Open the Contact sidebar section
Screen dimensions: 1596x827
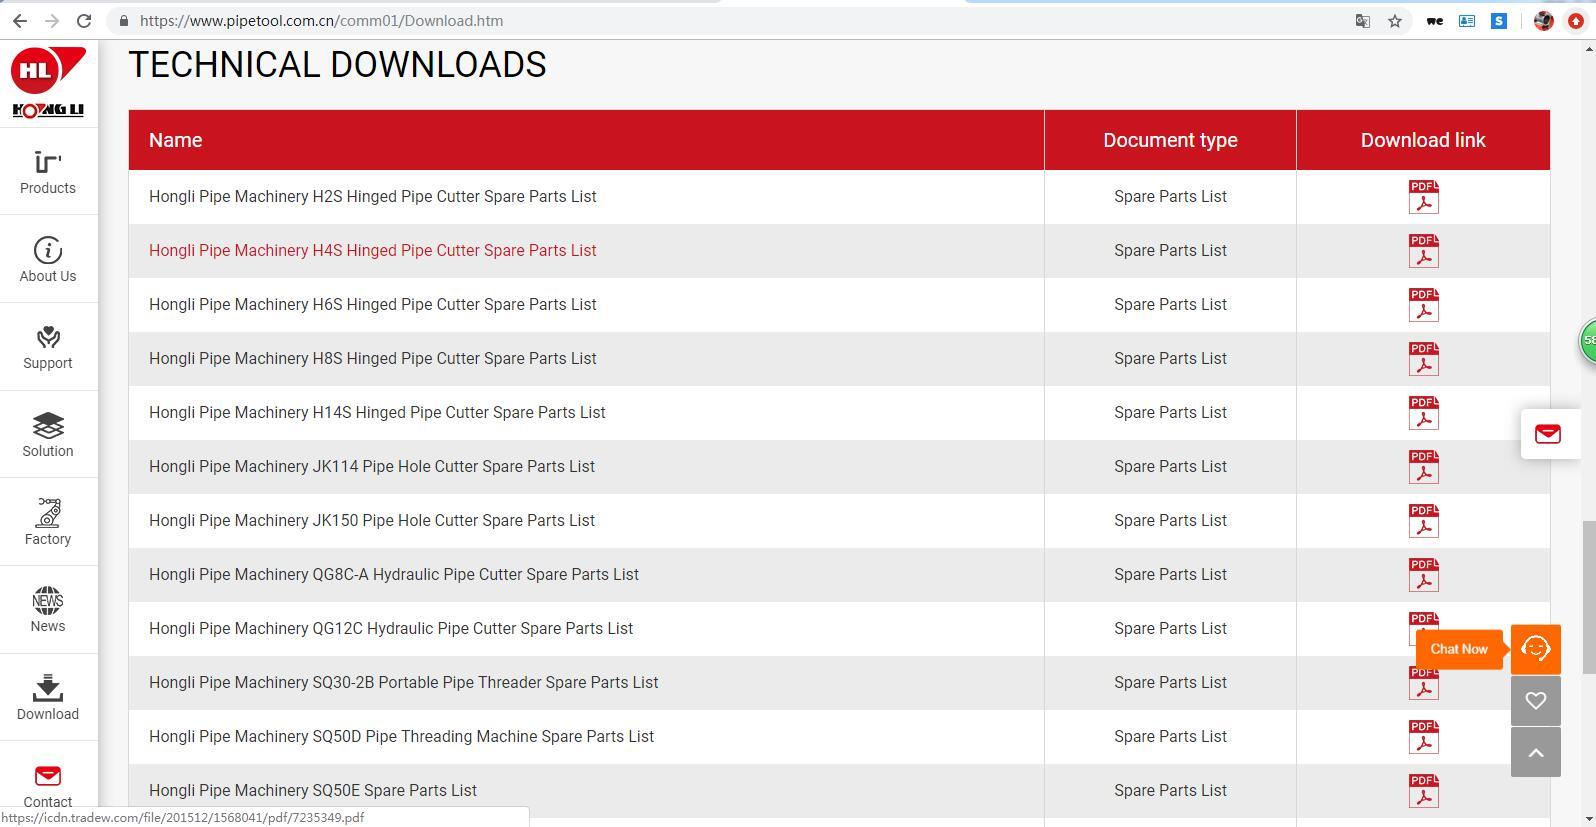(x=48, y=785)
